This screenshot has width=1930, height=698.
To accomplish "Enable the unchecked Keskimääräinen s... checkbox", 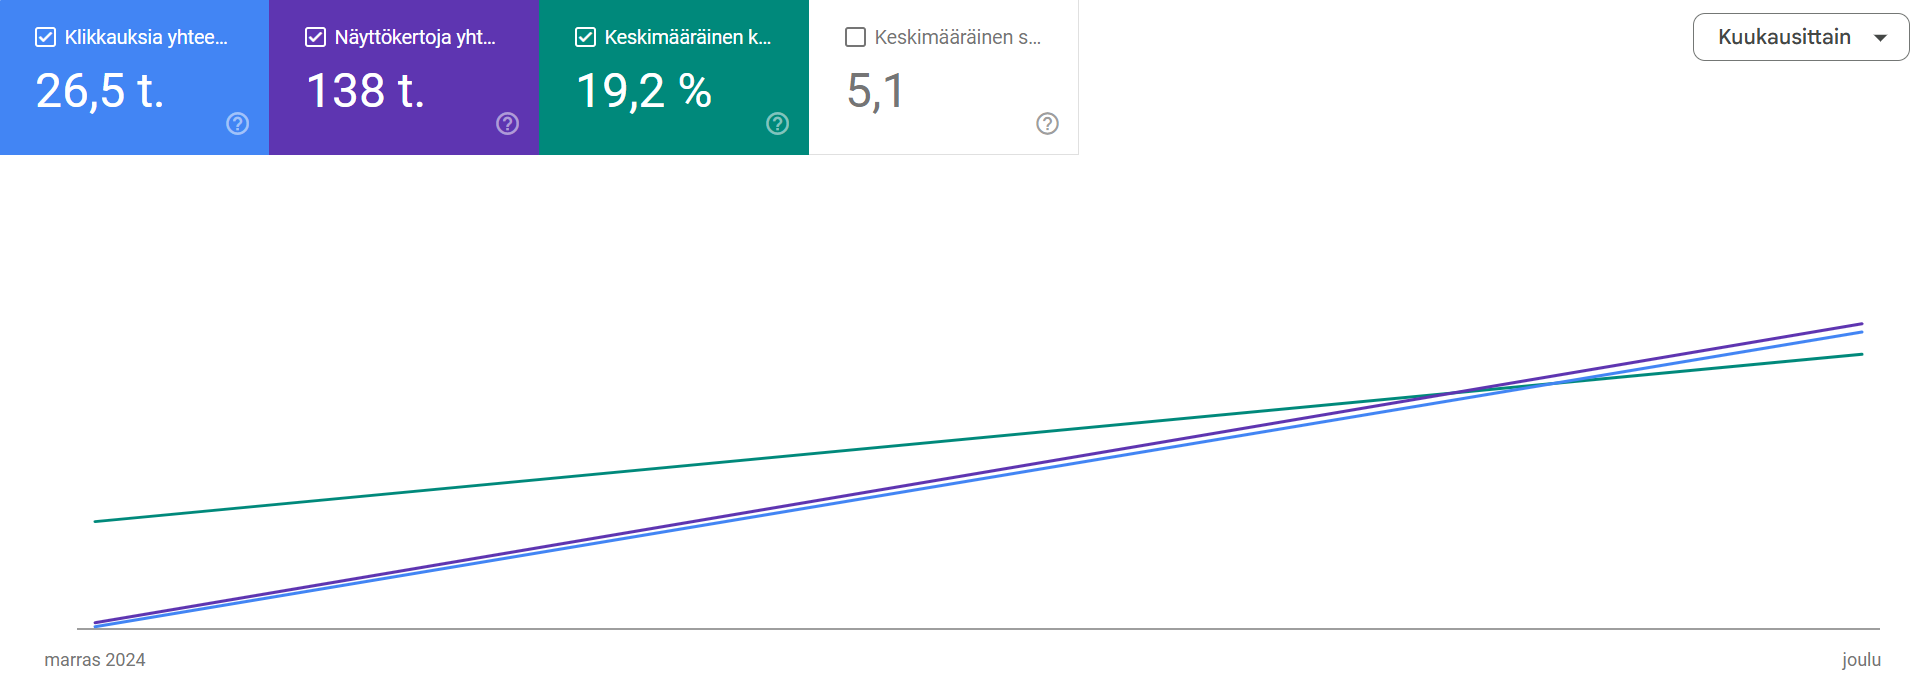I will point(855,37).
